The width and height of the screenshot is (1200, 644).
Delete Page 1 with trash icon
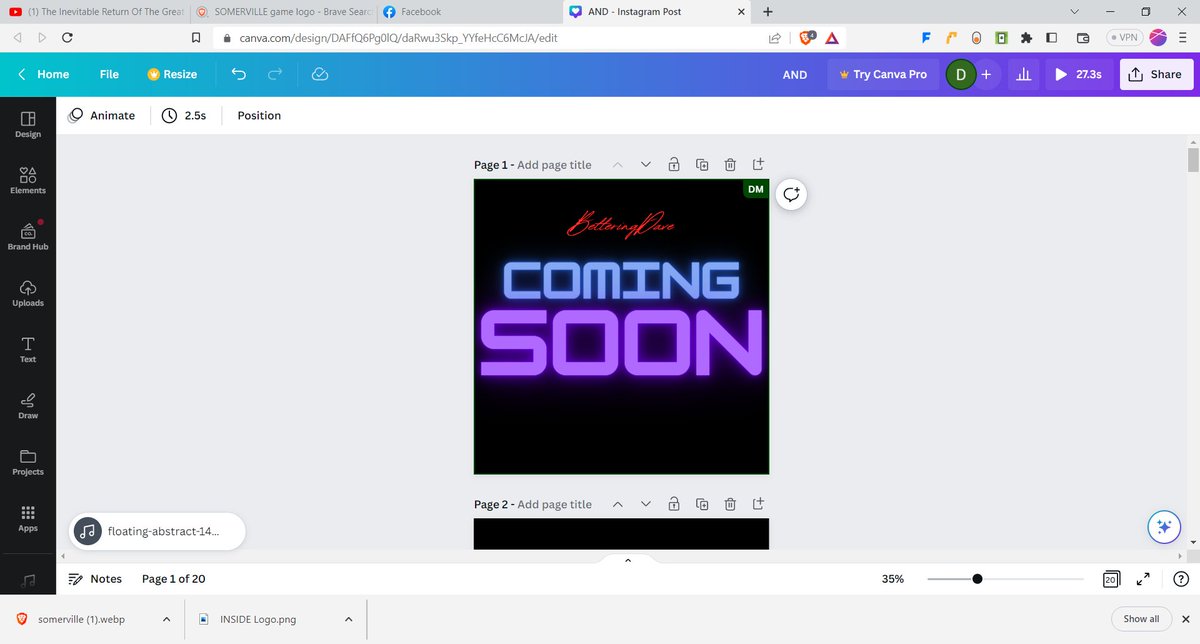click(730, 165)
